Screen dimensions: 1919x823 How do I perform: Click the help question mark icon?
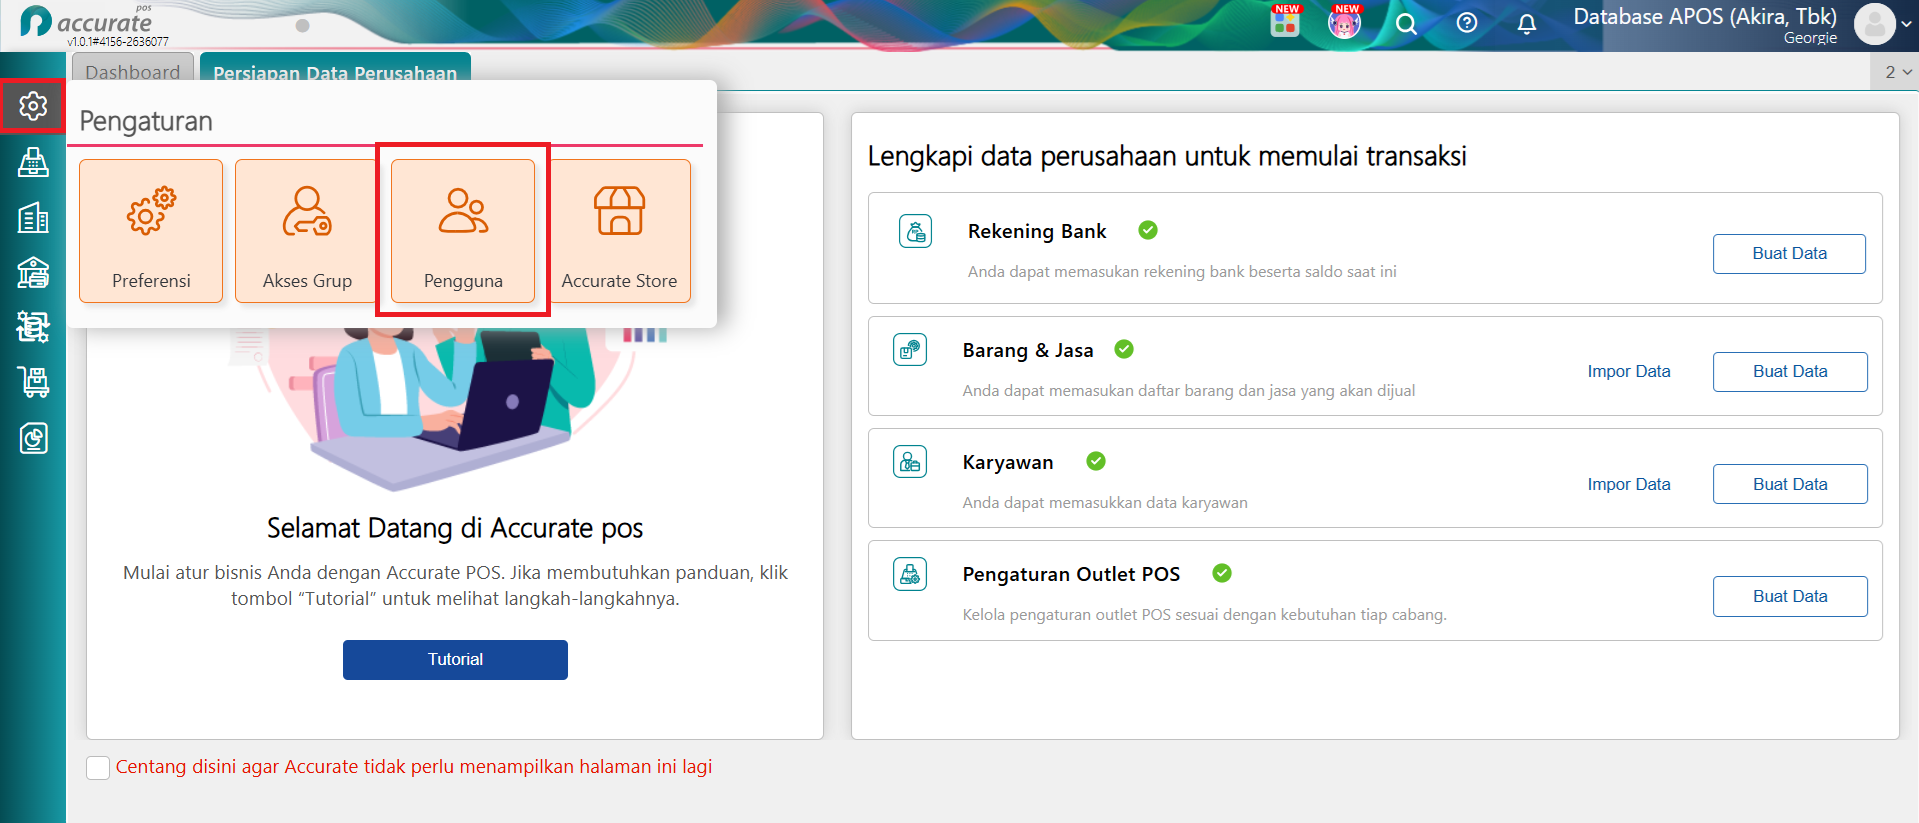[1467, 23]
